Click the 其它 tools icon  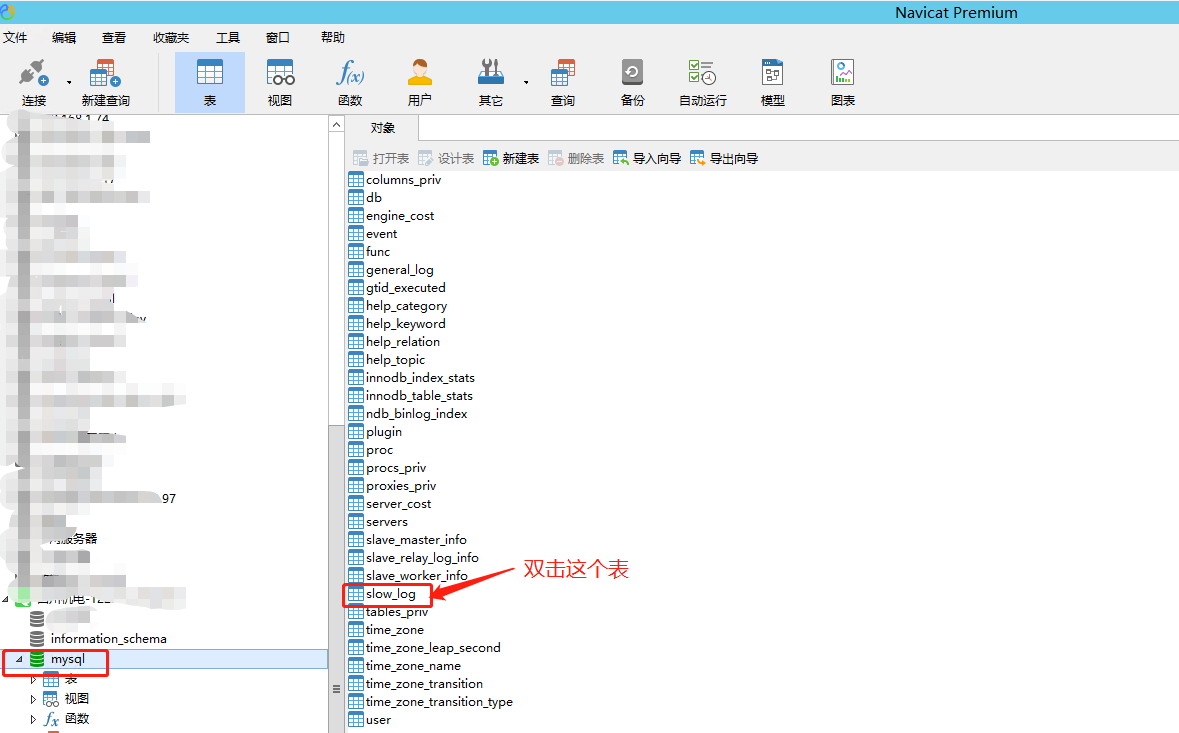[491, 83]
